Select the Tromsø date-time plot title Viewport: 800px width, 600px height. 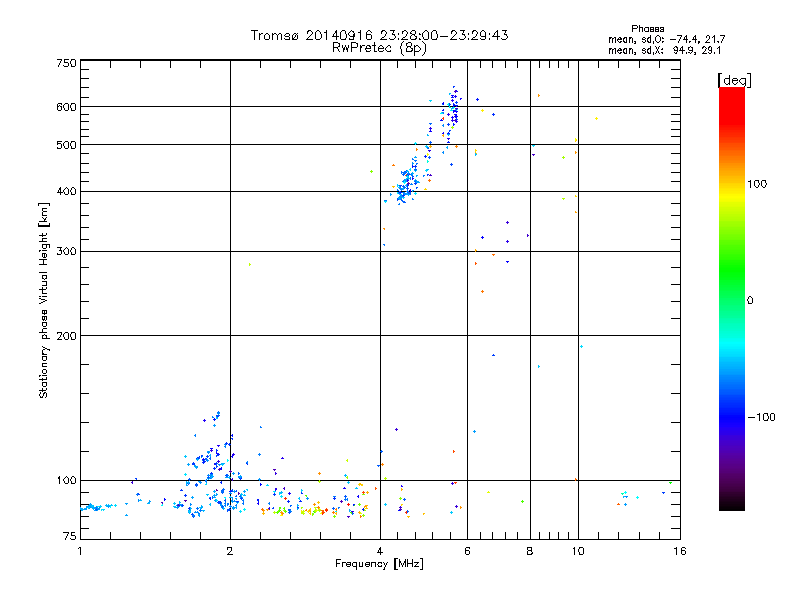[x=379, y=35]
